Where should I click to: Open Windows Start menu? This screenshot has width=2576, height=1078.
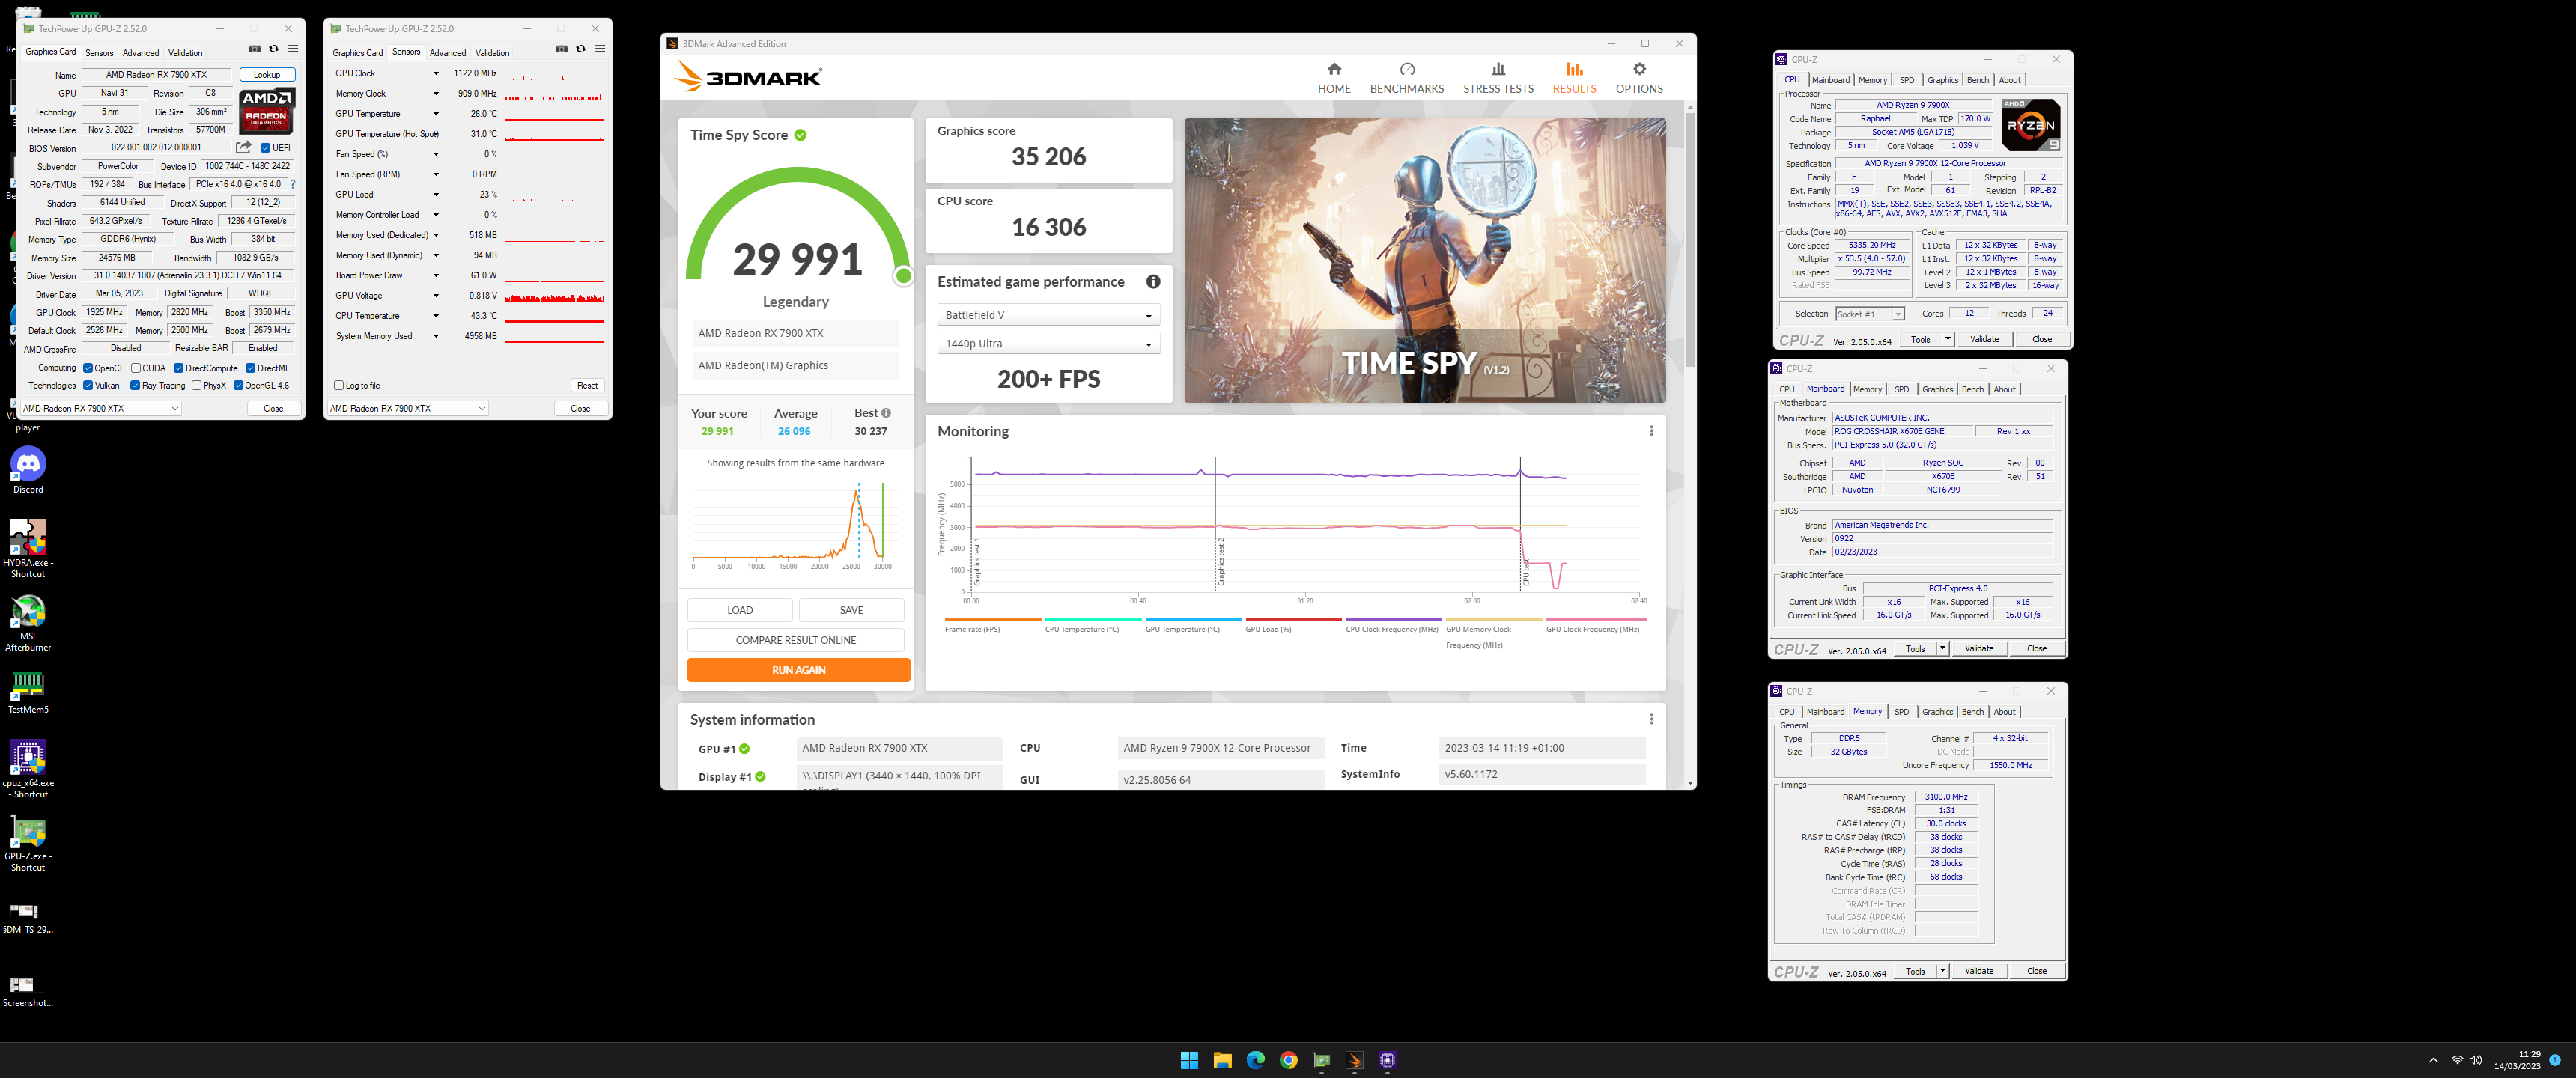(1189, 1060)
